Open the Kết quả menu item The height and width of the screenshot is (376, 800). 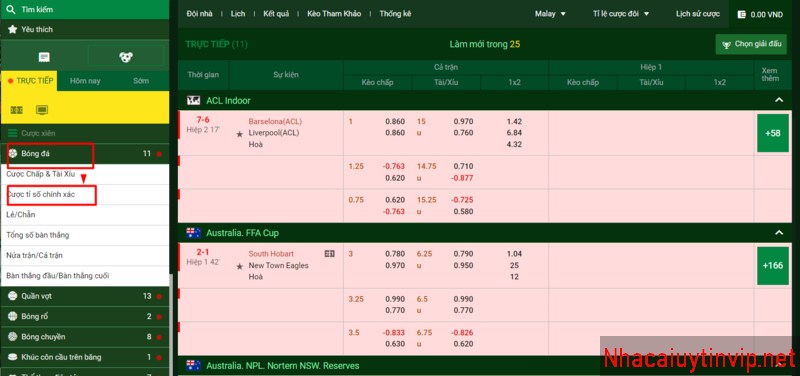coord(276,14)
